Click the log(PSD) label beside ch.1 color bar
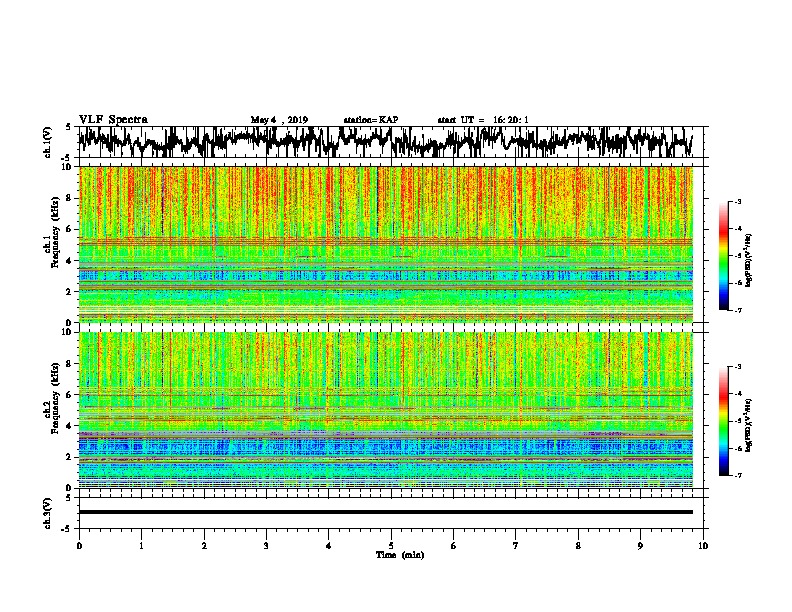The height and width of the screenshot is (612, 792). point(749,260)
